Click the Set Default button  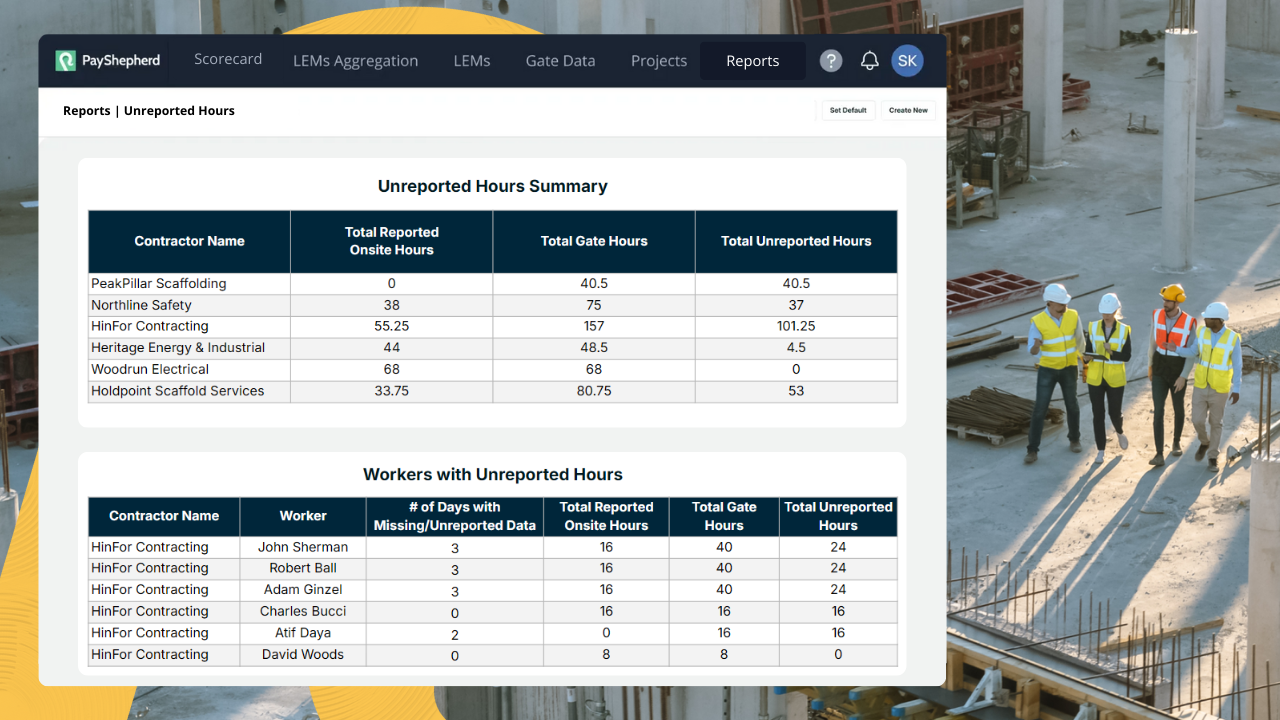point(848,110)
